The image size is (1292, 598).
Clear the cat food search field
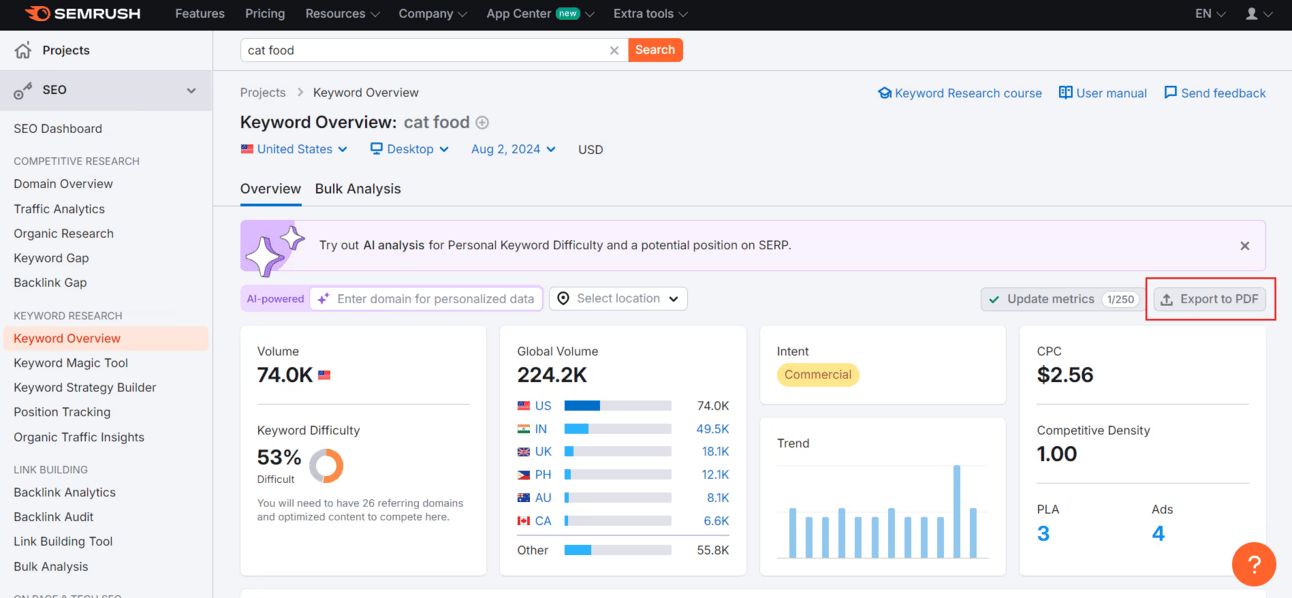click(614, 50)
